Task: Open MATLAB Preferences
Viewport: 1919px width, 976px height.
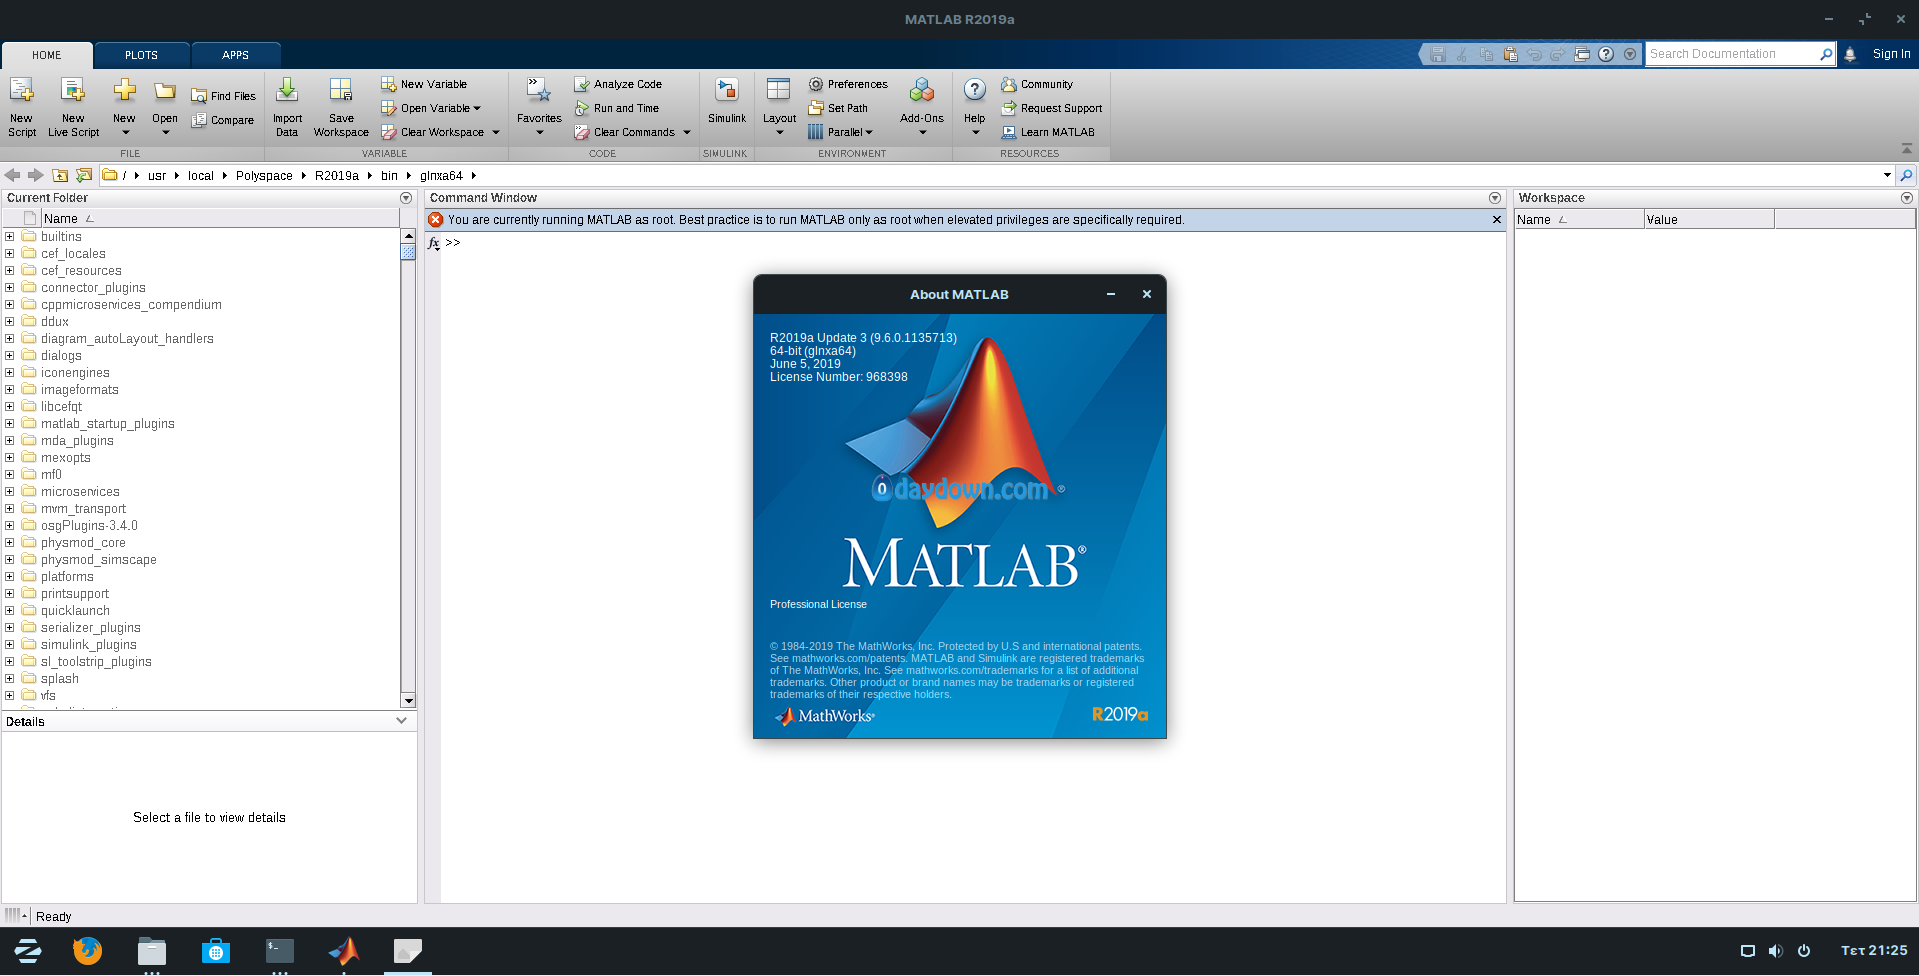Action: click(x=848, y=84)
